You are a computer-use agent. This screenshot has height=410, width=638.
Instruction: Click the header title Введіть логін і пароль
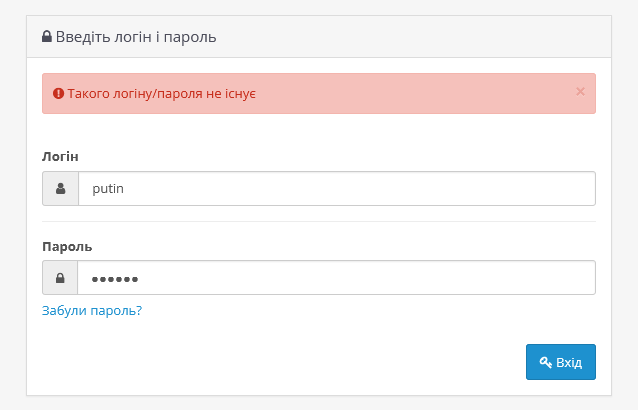[136, 37]
